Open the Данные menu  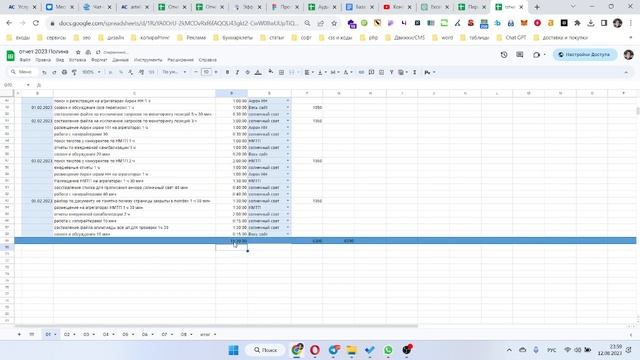[120, 60]
